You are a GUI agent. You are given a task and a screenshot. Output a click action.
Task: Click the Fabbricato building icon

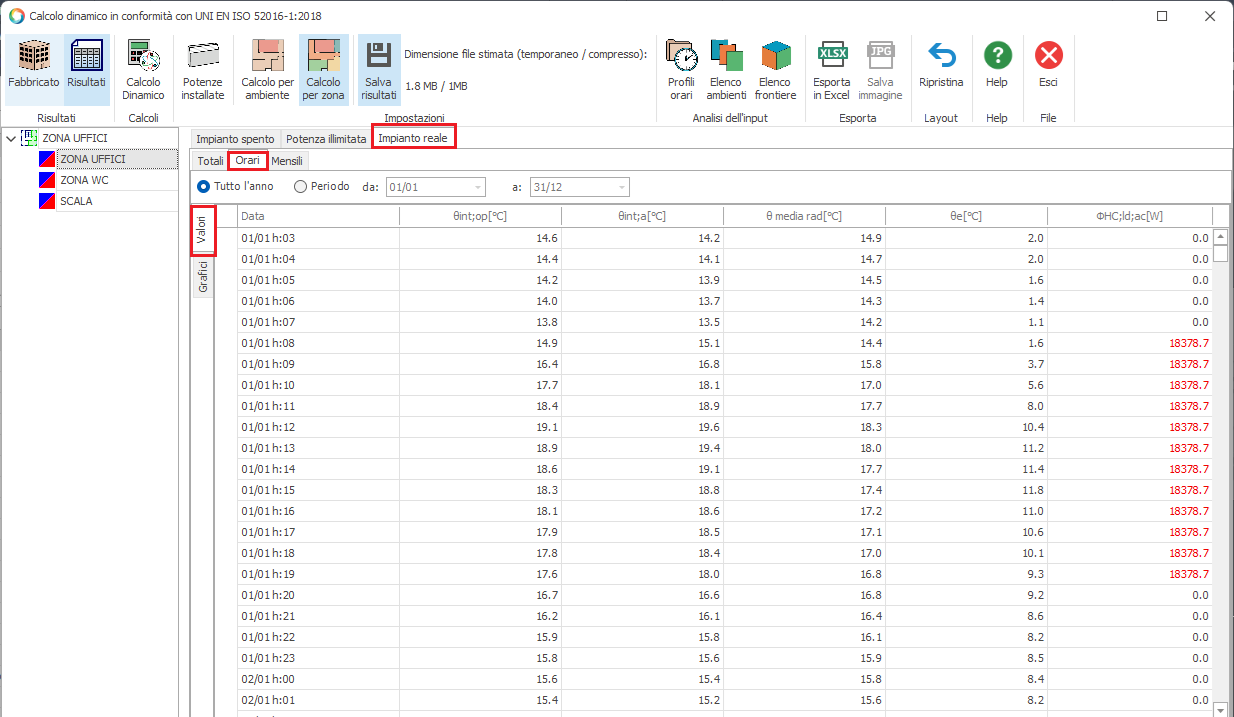(34, 57)
